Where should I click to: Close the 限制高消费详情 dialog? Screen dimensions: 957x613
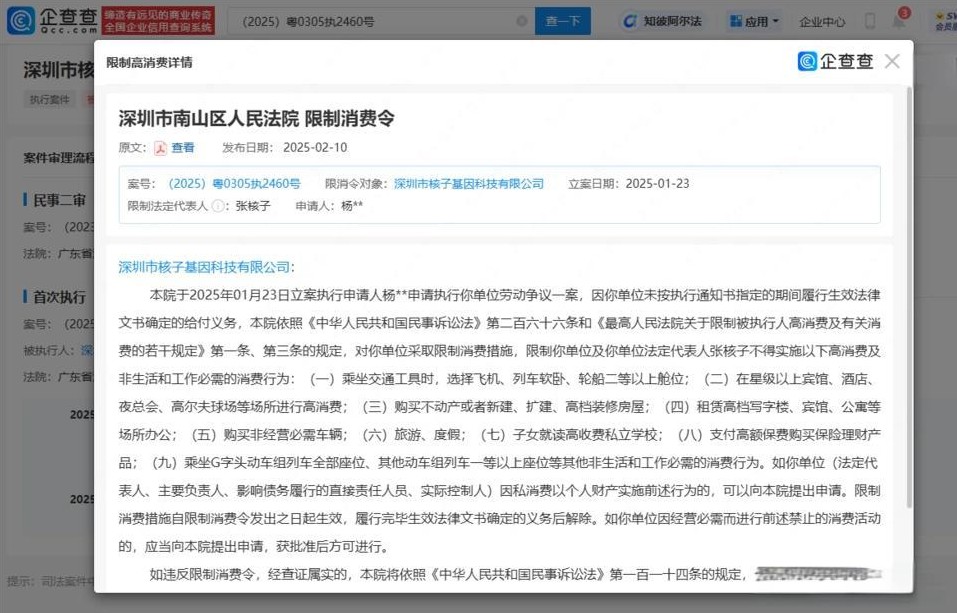click(x=892, y=61)
